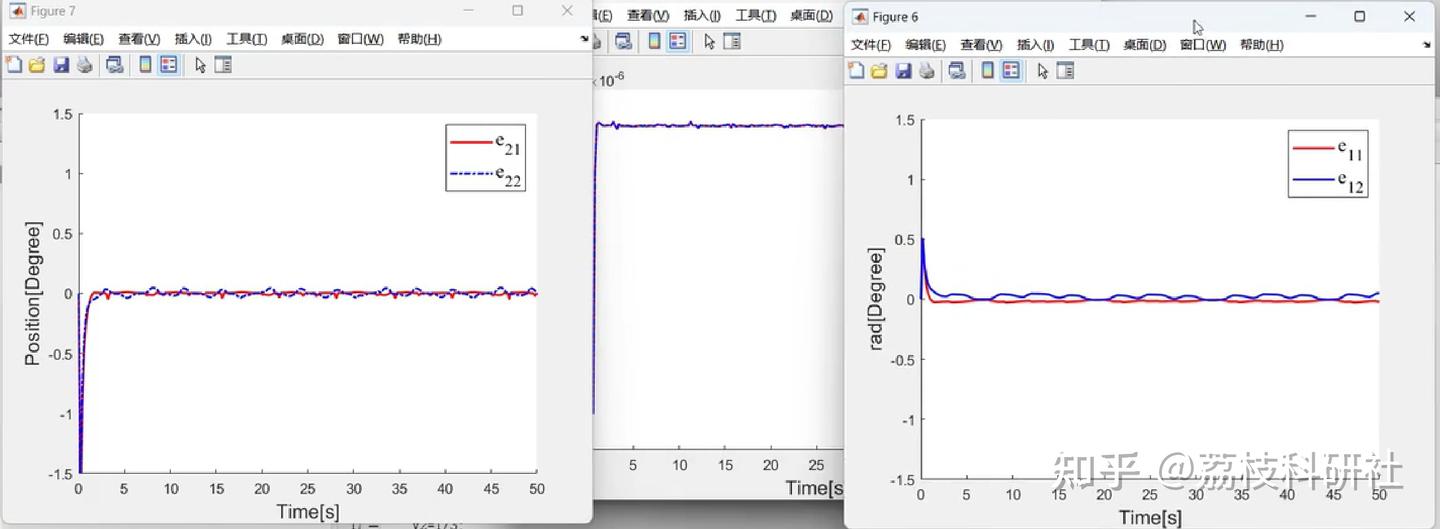
Task: Insert colorbar icon in Figure 7 toolbar
Action: coord(145,65)
